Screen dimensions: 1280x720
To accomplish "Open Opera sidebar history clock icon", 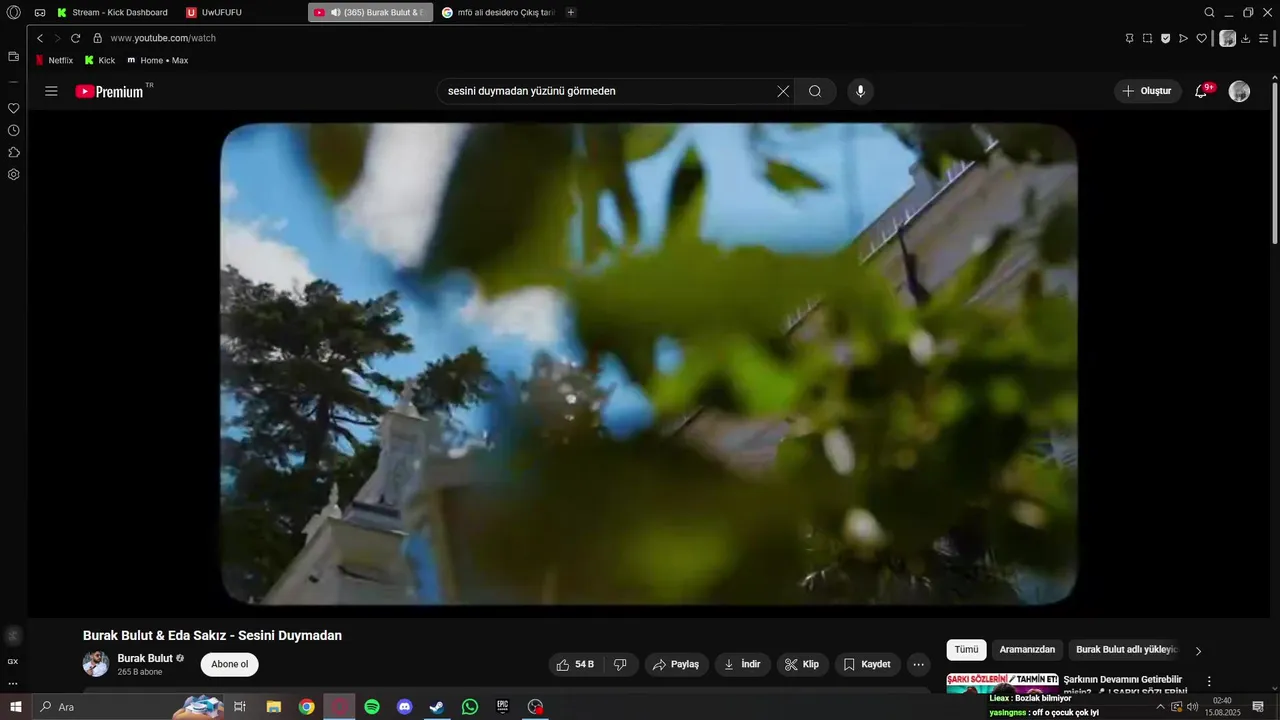I will pos(13,130).
